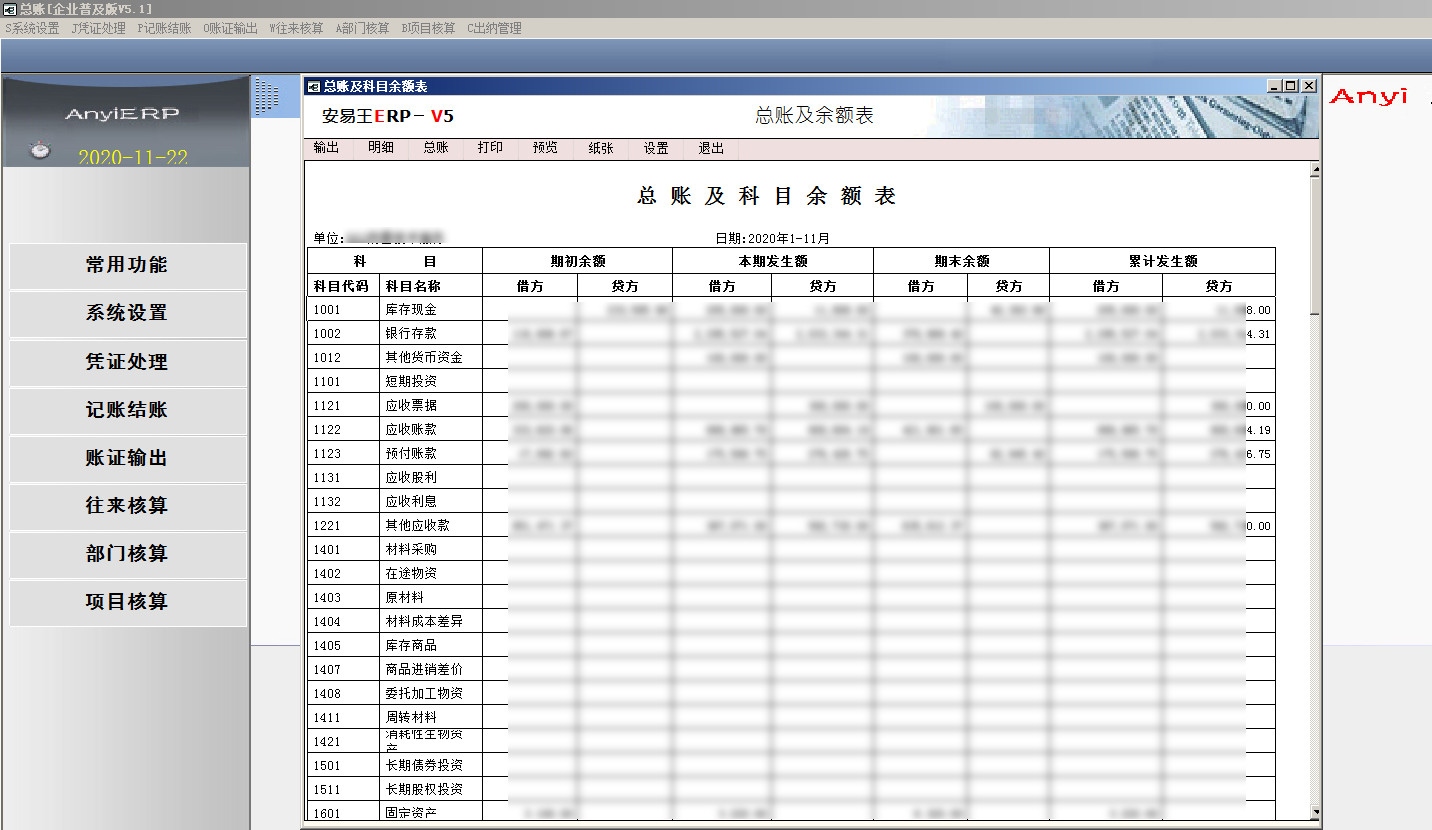Click the main 总账 application title icon

point(9,8)
